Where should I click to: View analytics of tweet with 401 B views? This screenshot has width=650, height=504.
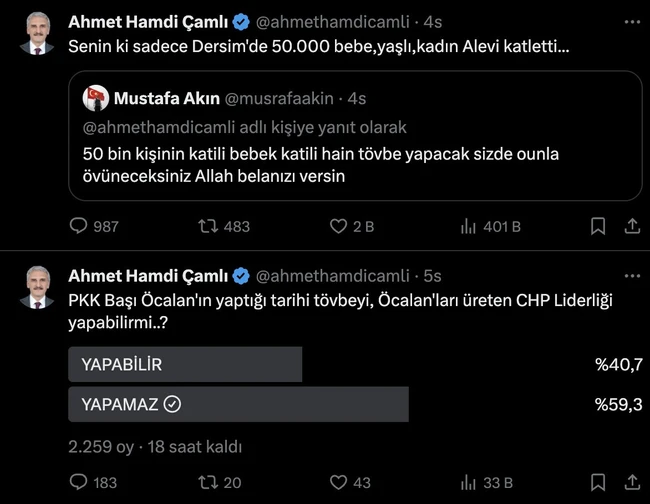(x=467, y=227)
